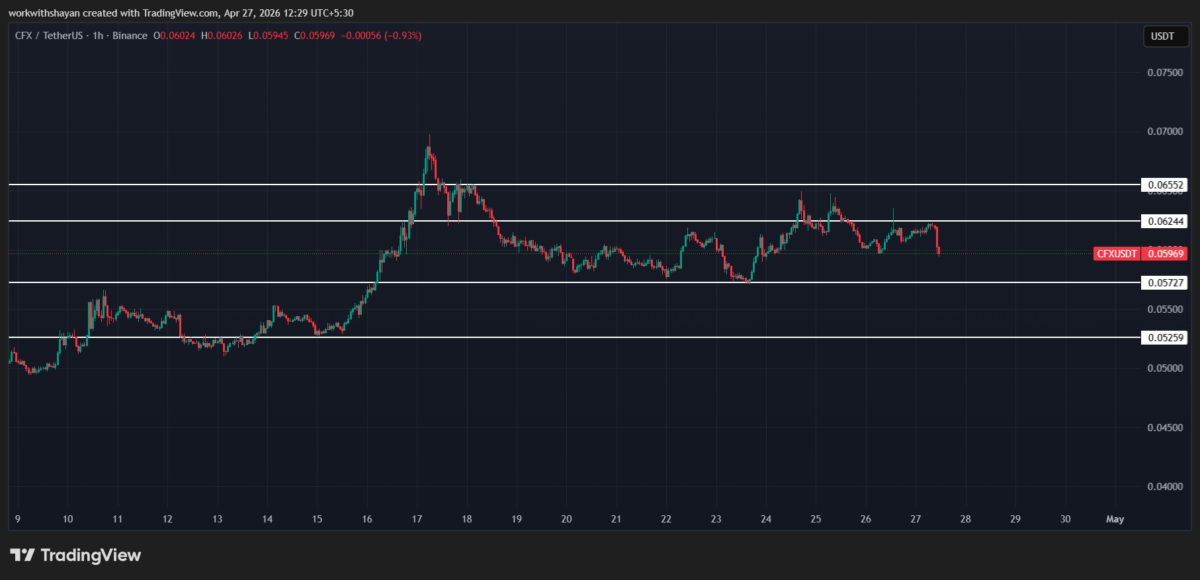Click the May label on time axis
1200x580 pixels.
click(1114, 519)
